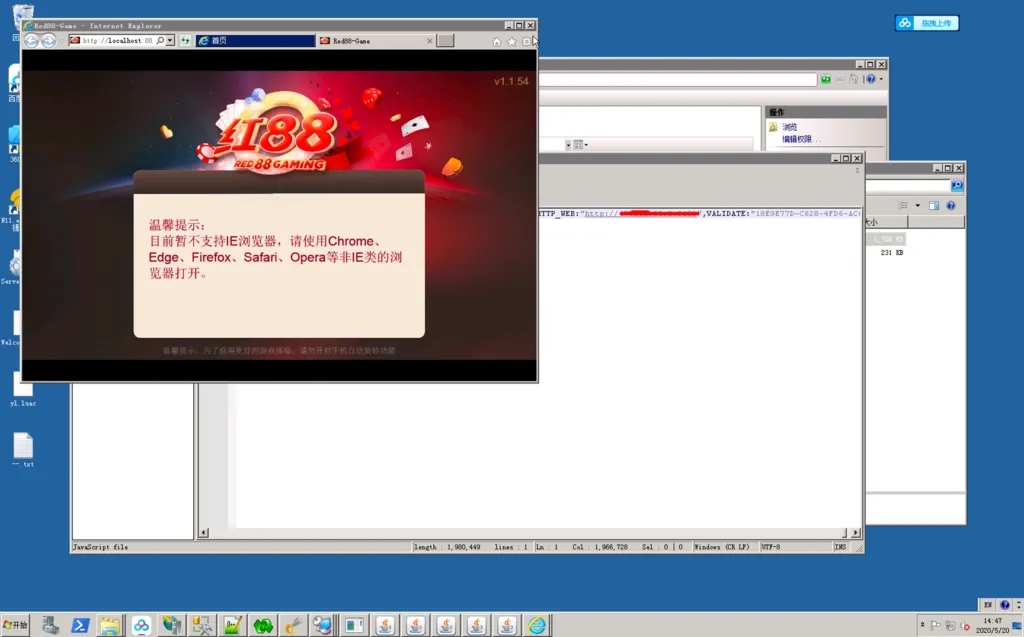Expand the IIS Manager help dropdown arrow
1024x637 pixels.
879,79
